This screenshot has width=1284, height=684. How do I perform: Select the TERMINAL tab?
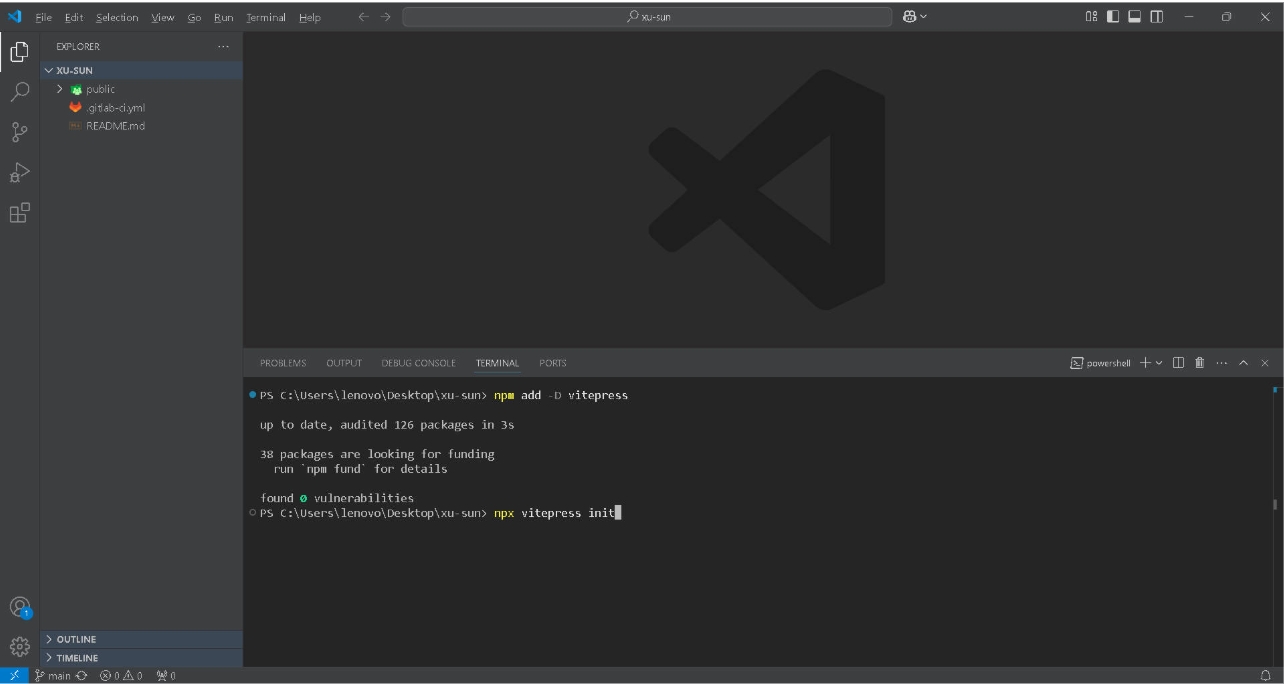pyautogui.click(x=497, y=363)
